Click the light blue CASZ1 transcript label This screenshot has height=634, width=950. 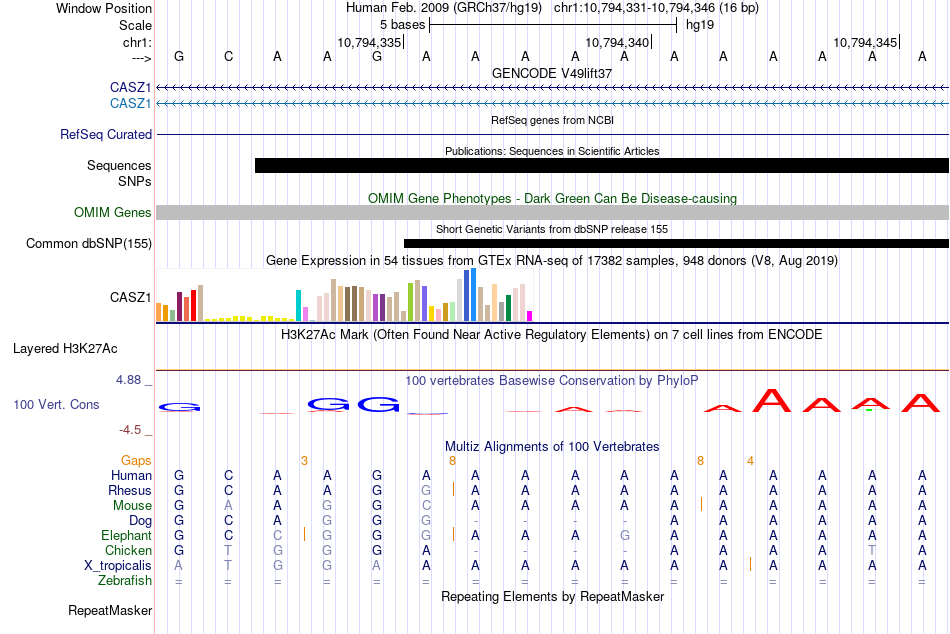click(x=130, y=103)
